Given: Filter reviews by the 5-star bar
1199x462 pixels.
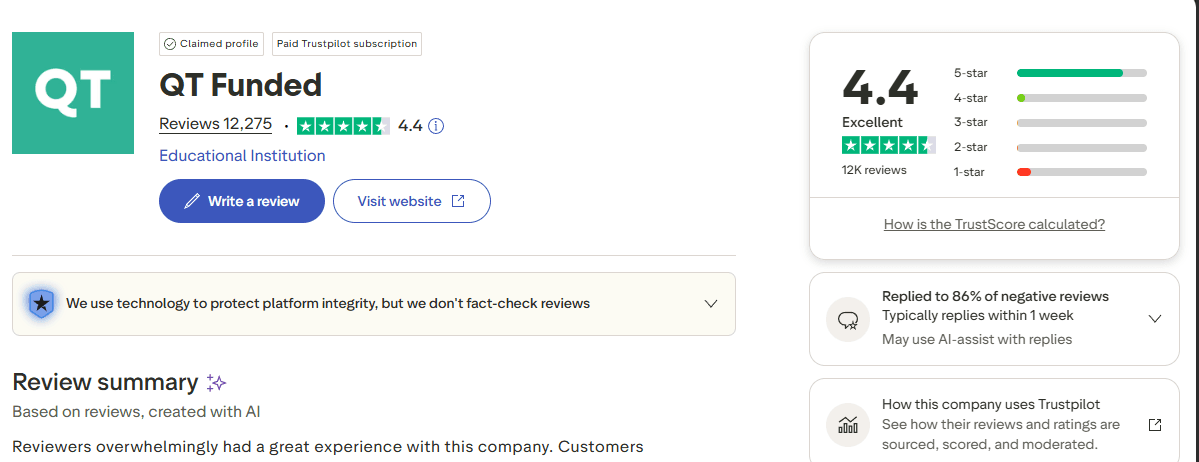Looking at the screenshot, I should [1081, 73].
